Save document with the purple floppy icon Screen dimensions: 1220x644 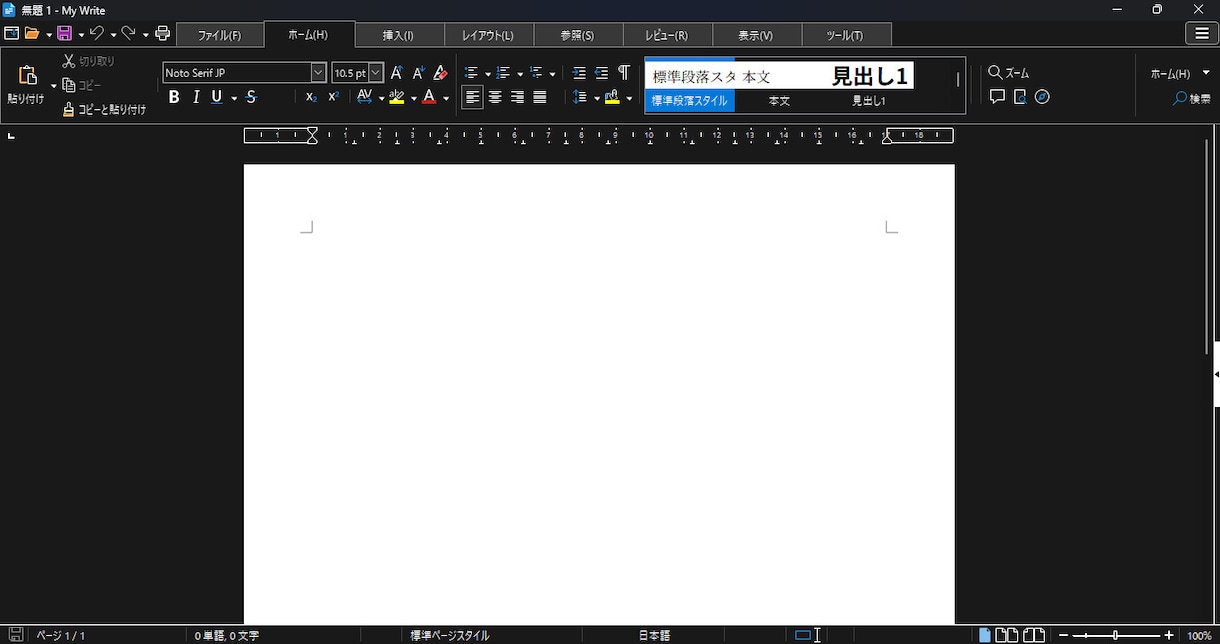click(x=64, y=34)
